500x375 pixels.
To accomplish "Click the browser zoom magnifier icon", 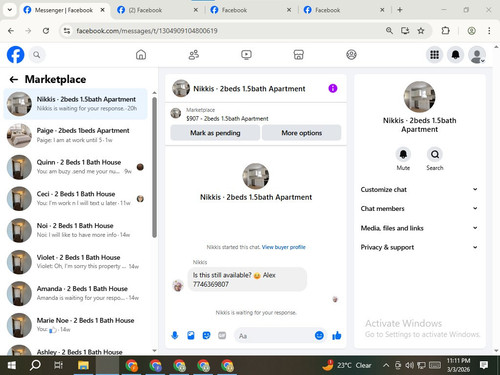I will click(389, 31).
